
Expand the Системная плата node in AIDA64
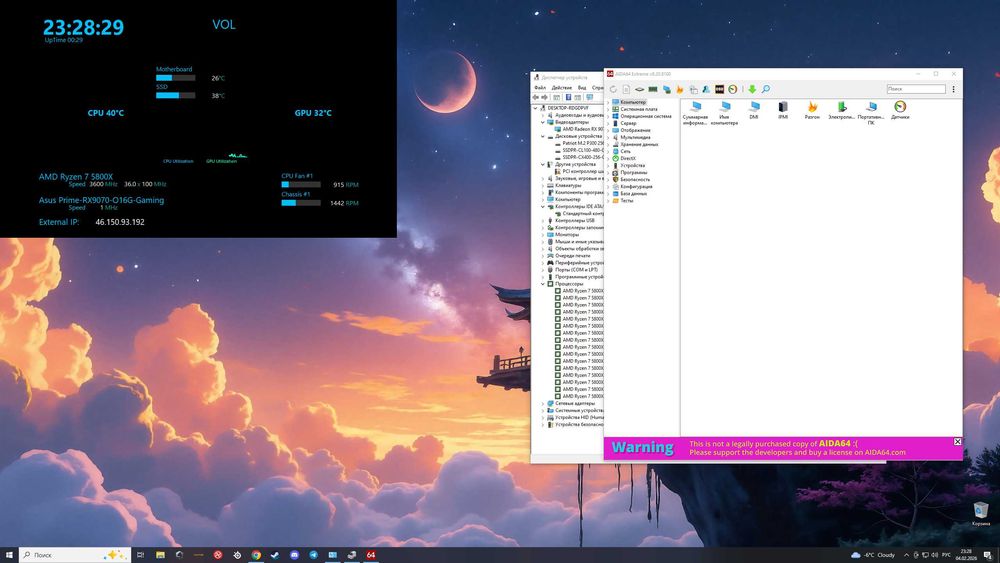608,109
